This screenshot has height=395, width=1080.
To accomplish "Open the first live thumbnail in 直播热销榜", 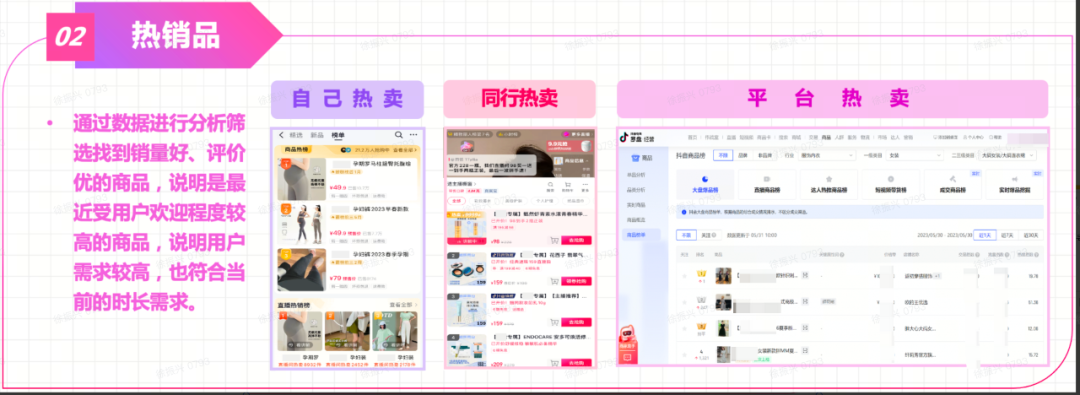I will pos(300,331).
